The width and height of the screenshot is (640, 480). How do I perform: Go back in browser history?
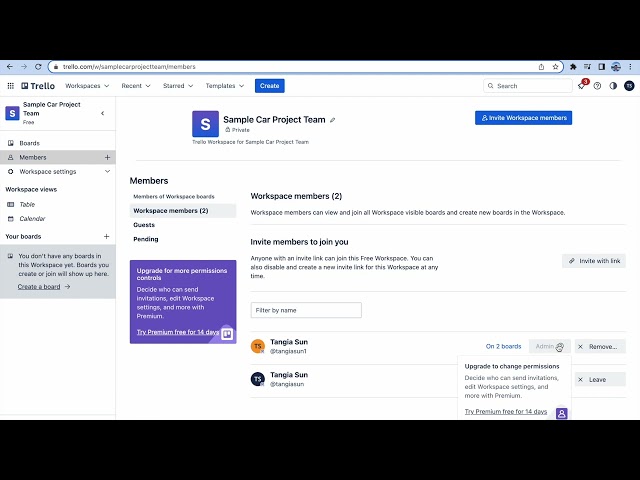(x=10, y=67)
